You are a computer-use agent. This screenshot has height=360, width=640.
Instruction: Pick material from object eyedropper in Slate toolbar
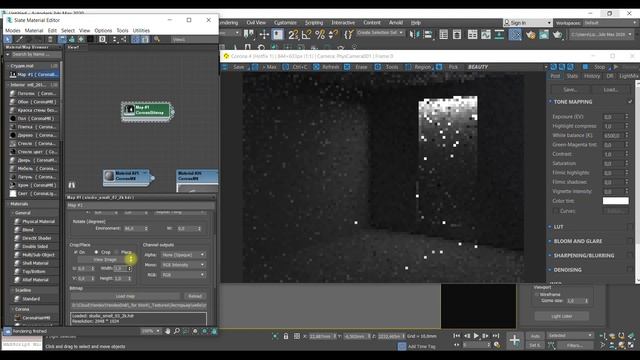(19, 40)
